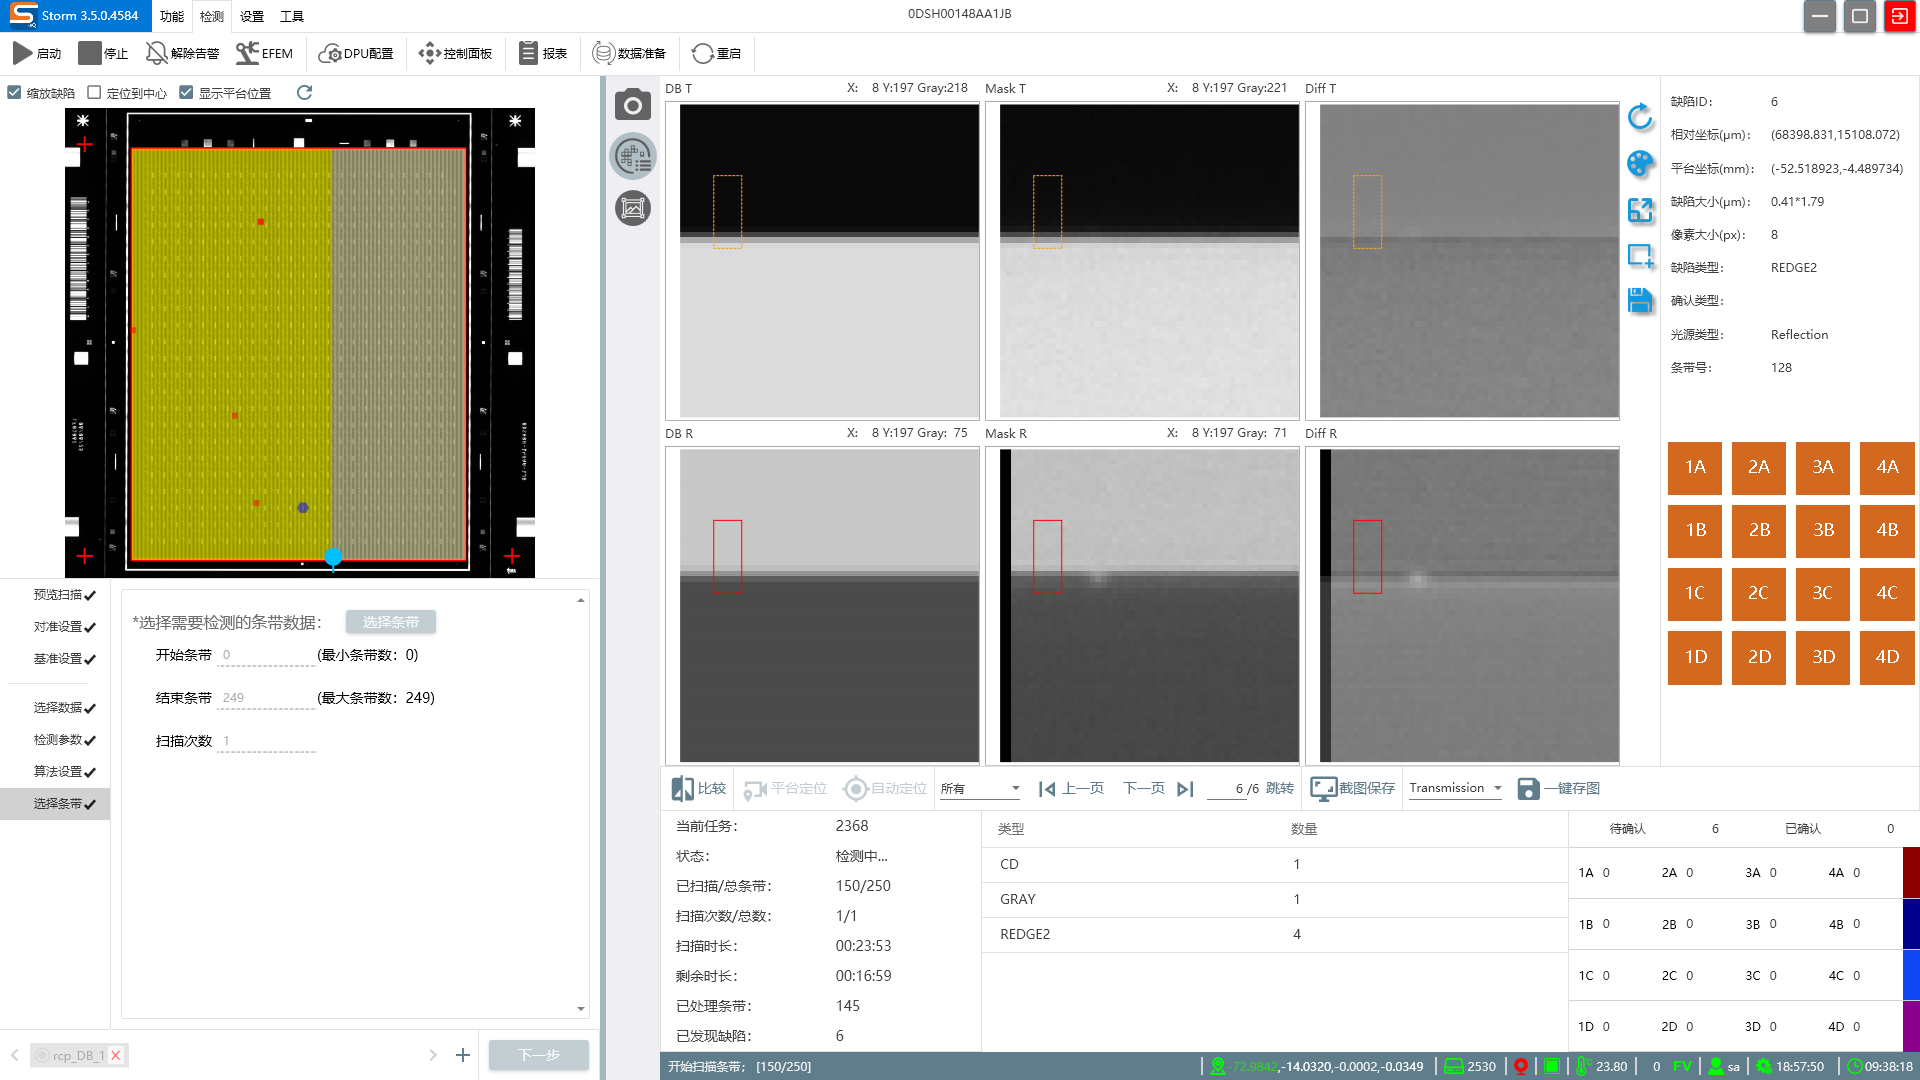The height and width of the screenshot is (1080, 1920).
Task: Click the refresh icon beside Diff T
Action: (x=1640, y=117)
